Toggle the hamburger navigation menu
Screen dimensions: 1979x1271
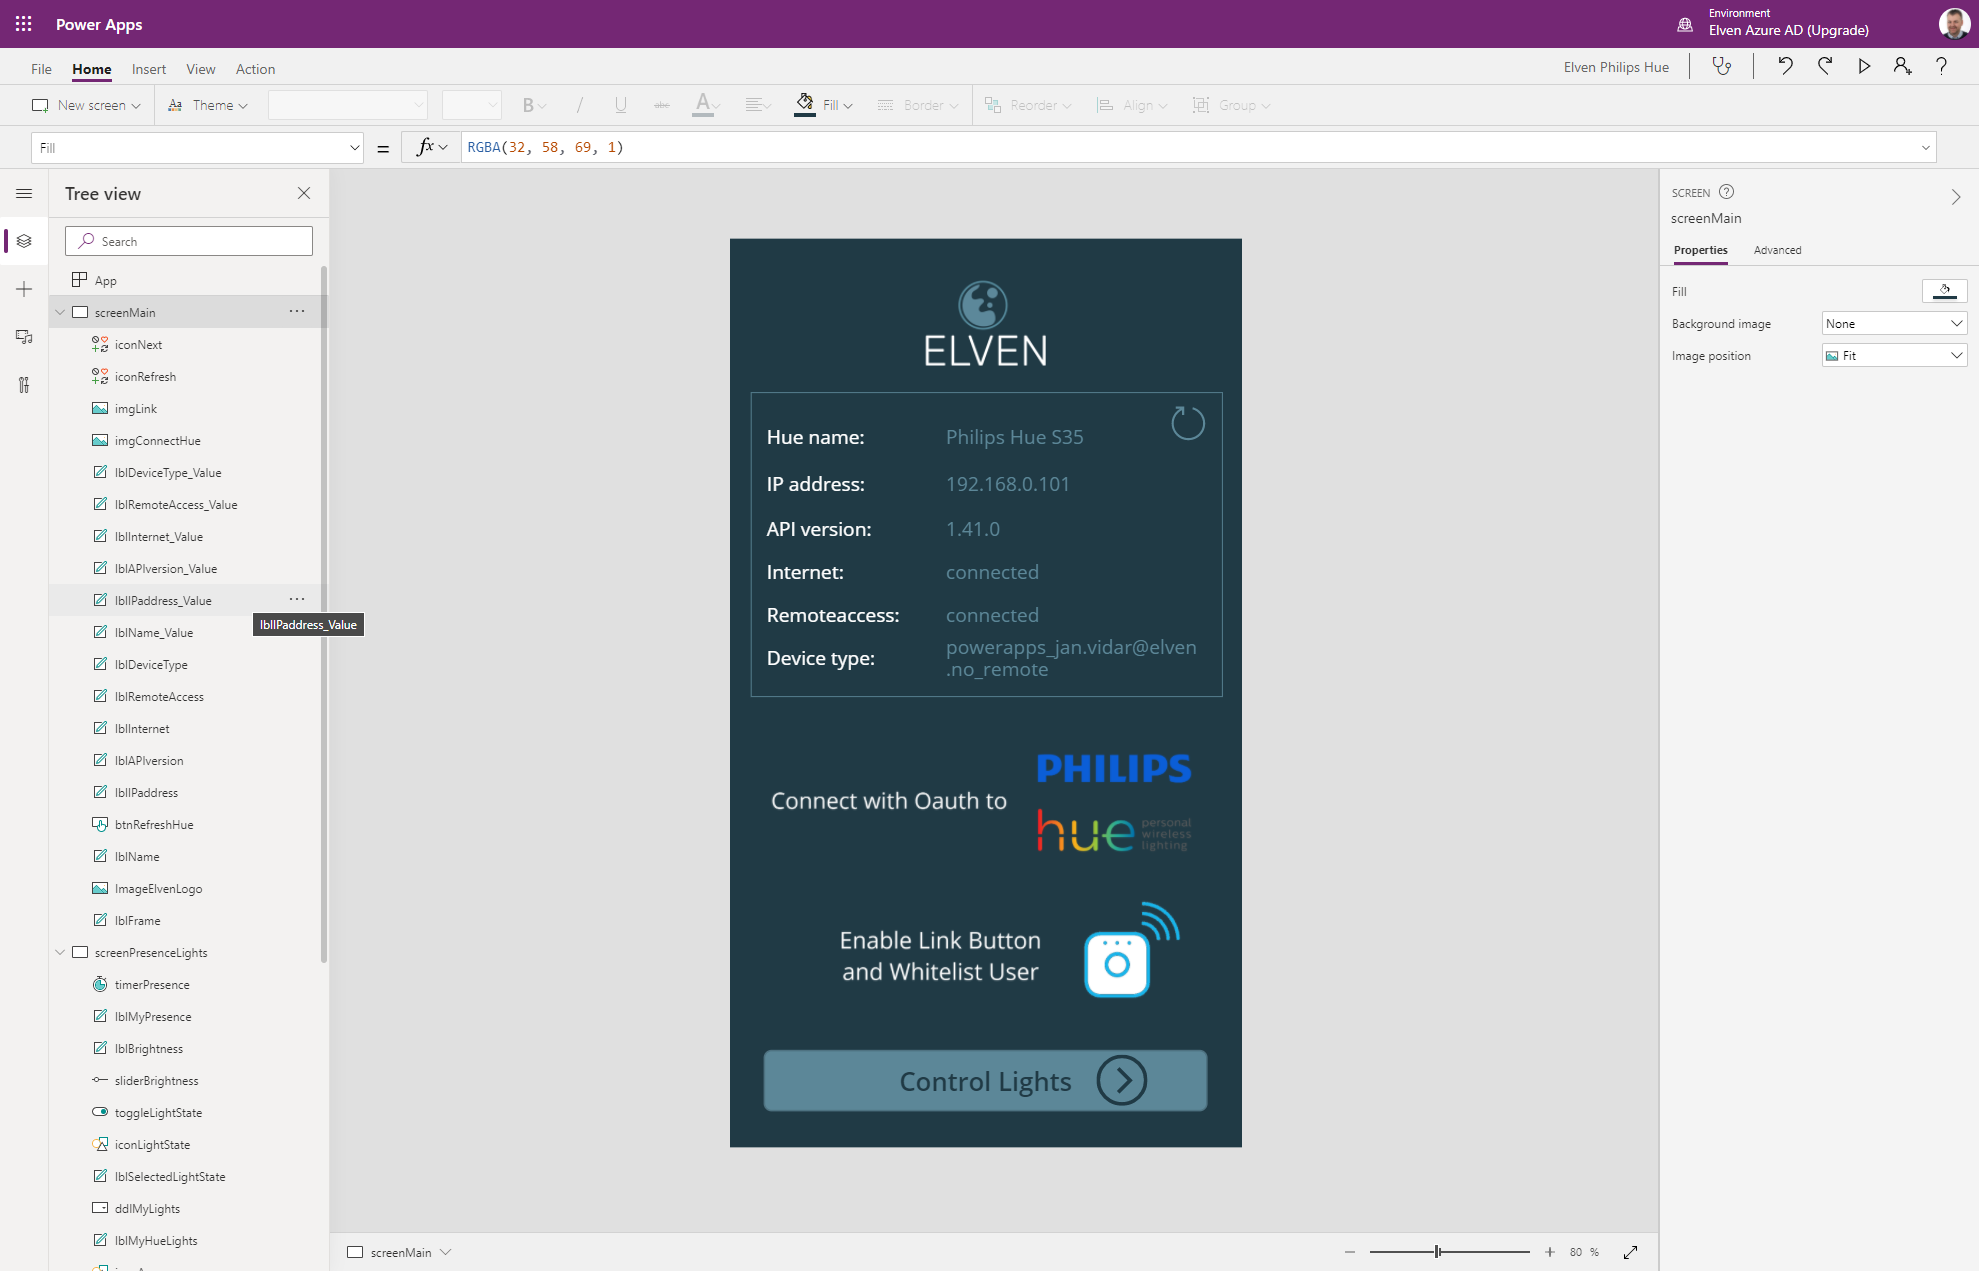coord(24,193)
